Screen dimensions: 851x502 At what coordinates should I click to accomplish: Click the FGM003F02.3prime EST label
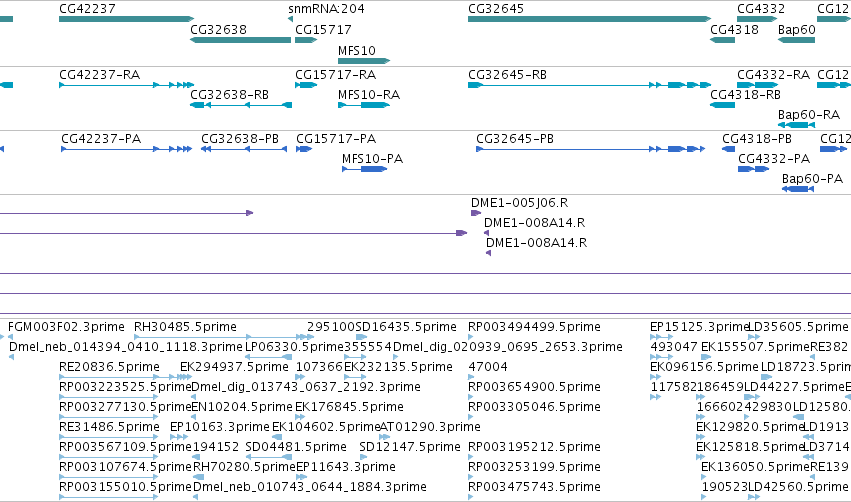point(66,327)
